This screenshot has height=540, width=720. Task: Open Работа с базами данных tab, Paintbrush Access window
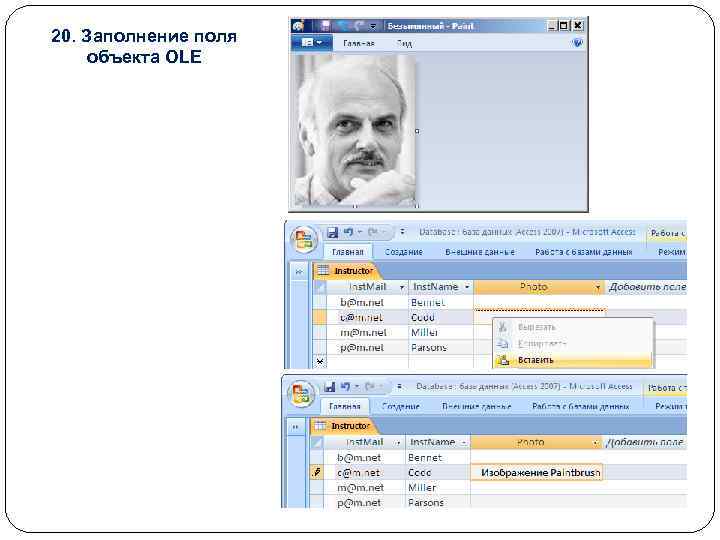coord(581,406)
